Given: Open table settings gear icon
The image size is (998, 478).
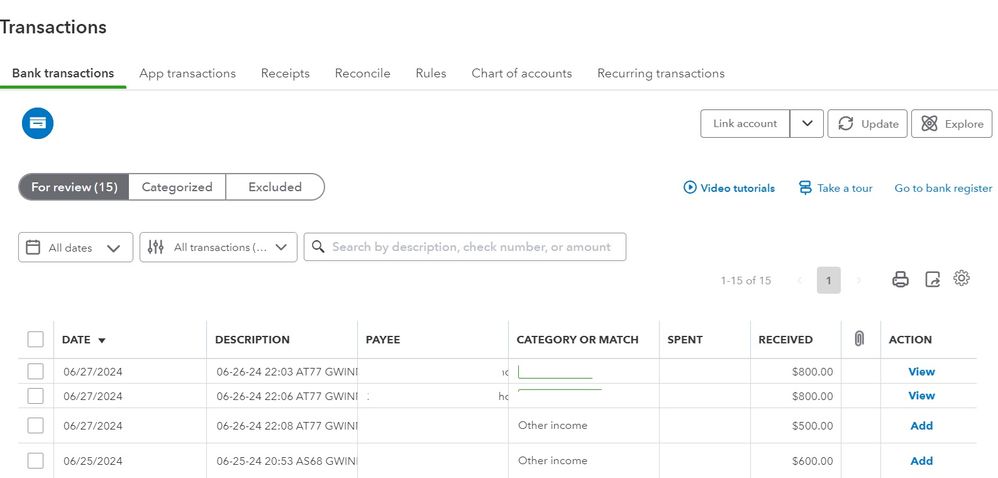Looking at the screenshot, I should click(x=961, y=278).
